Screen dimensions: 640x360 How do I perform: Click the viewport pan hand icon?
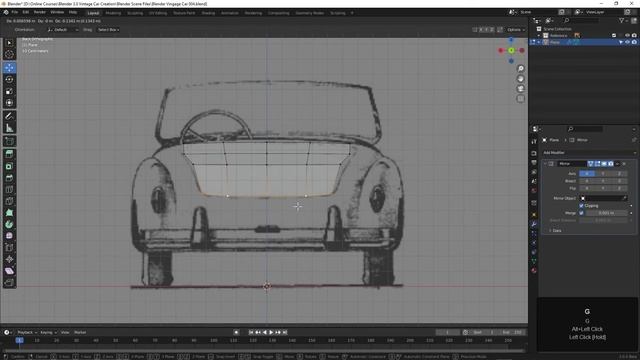tap(520, 79)
